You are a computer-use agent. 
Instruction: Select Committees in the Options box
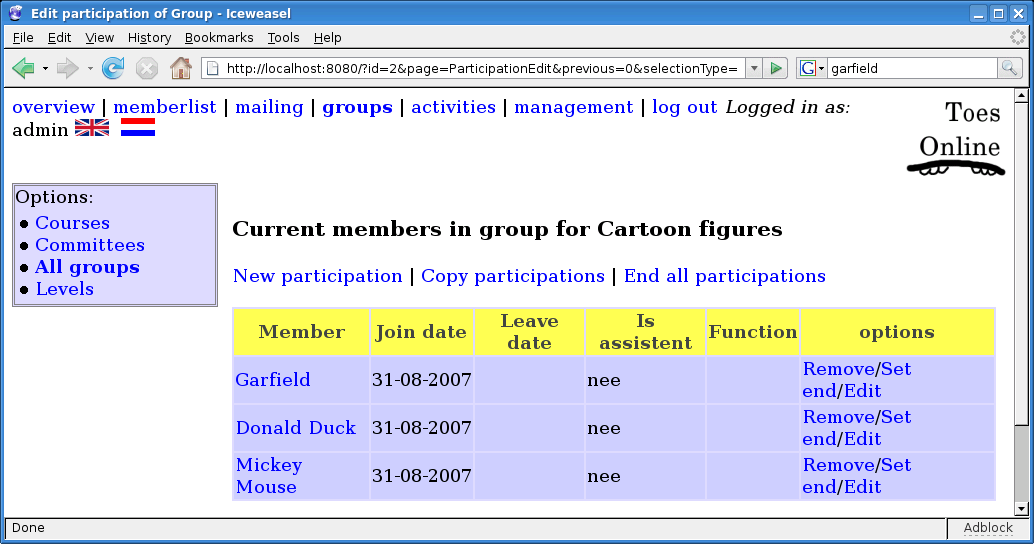[x=90, y=245]
